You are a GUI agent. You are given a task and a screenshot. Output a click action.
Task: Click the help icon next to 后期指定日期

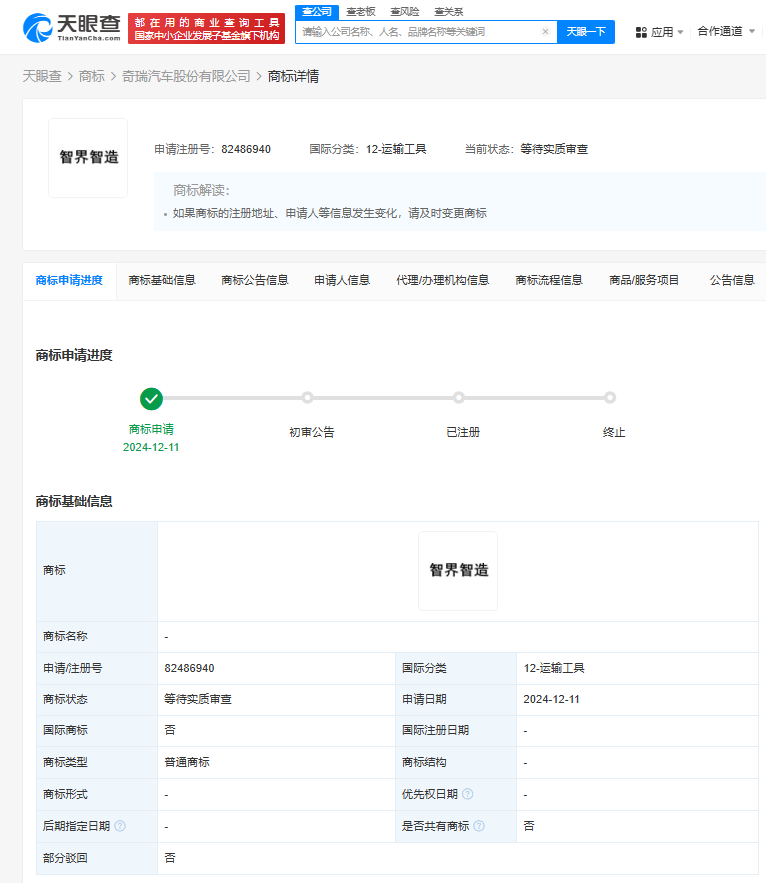pyautogui.click(x=120, y=826)
